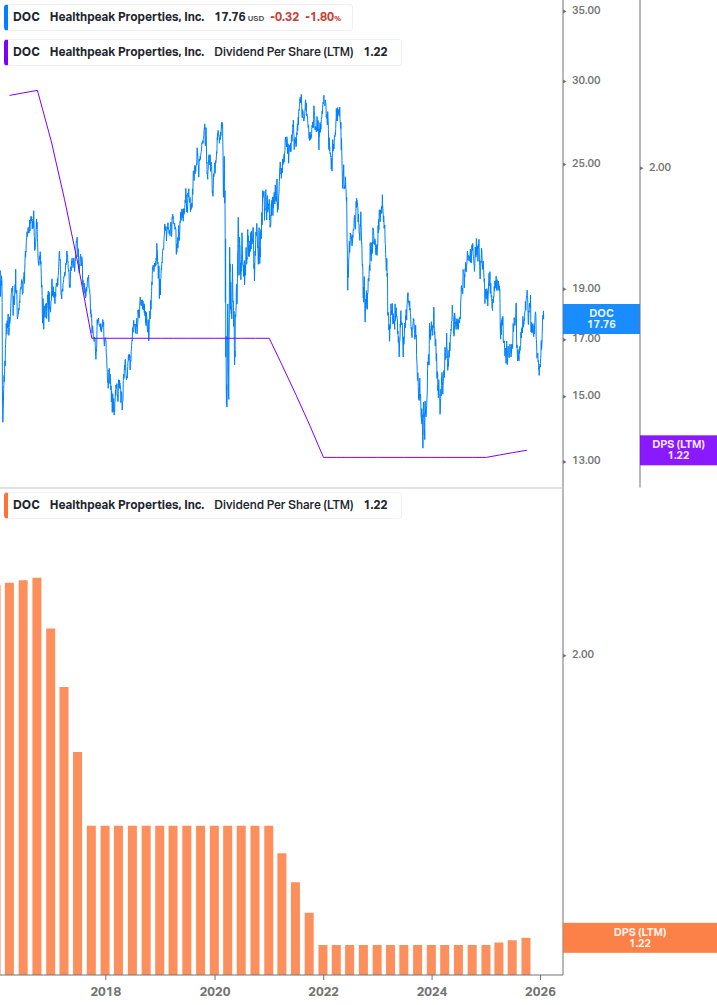Click the -0.32 change value in the price legend

284,17
